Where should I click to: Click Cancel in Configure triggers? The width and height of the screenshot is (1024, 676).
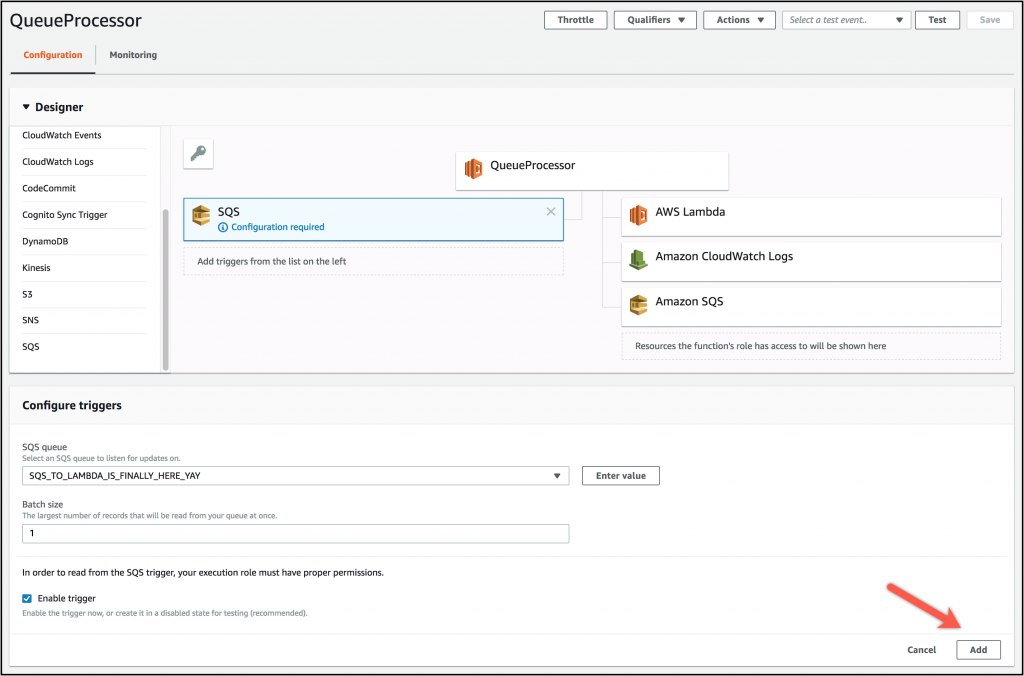pos(921,650)
